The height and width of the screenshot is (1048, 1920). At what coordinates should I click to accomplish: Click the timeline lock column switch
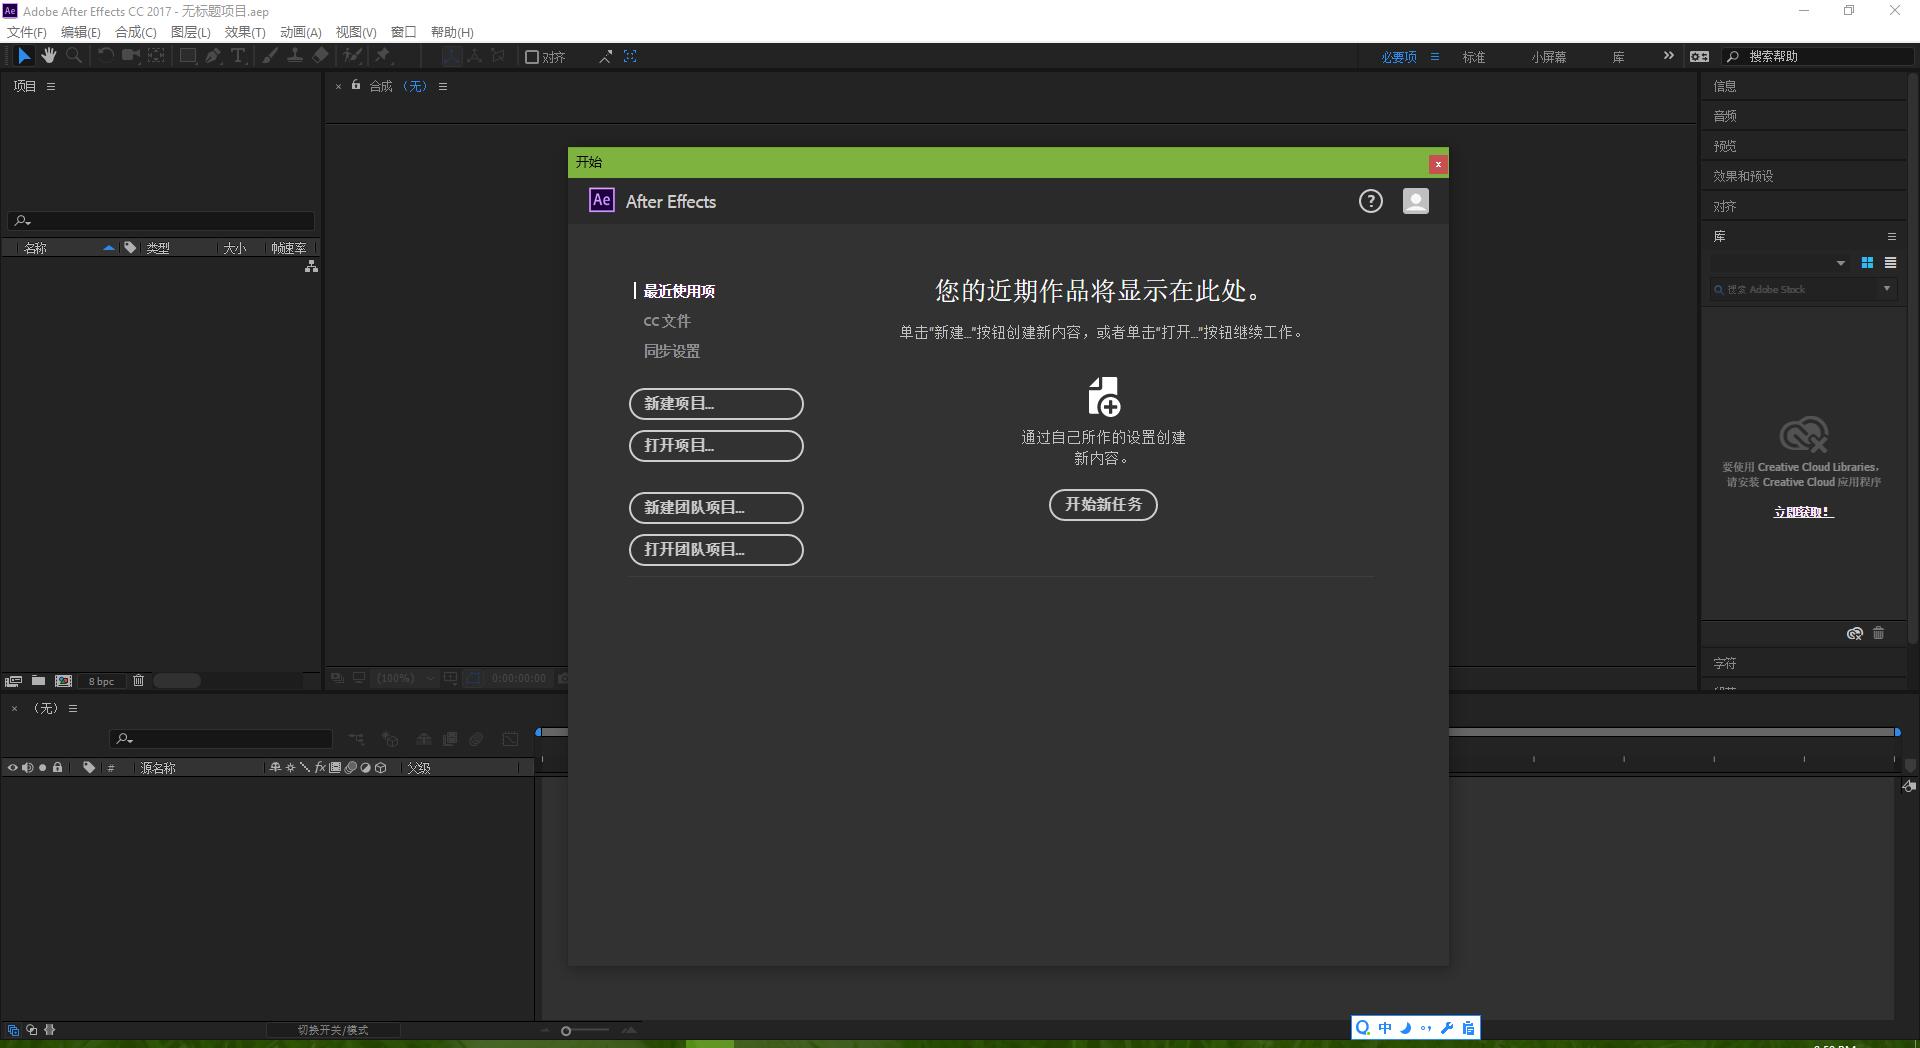[58, 768]
